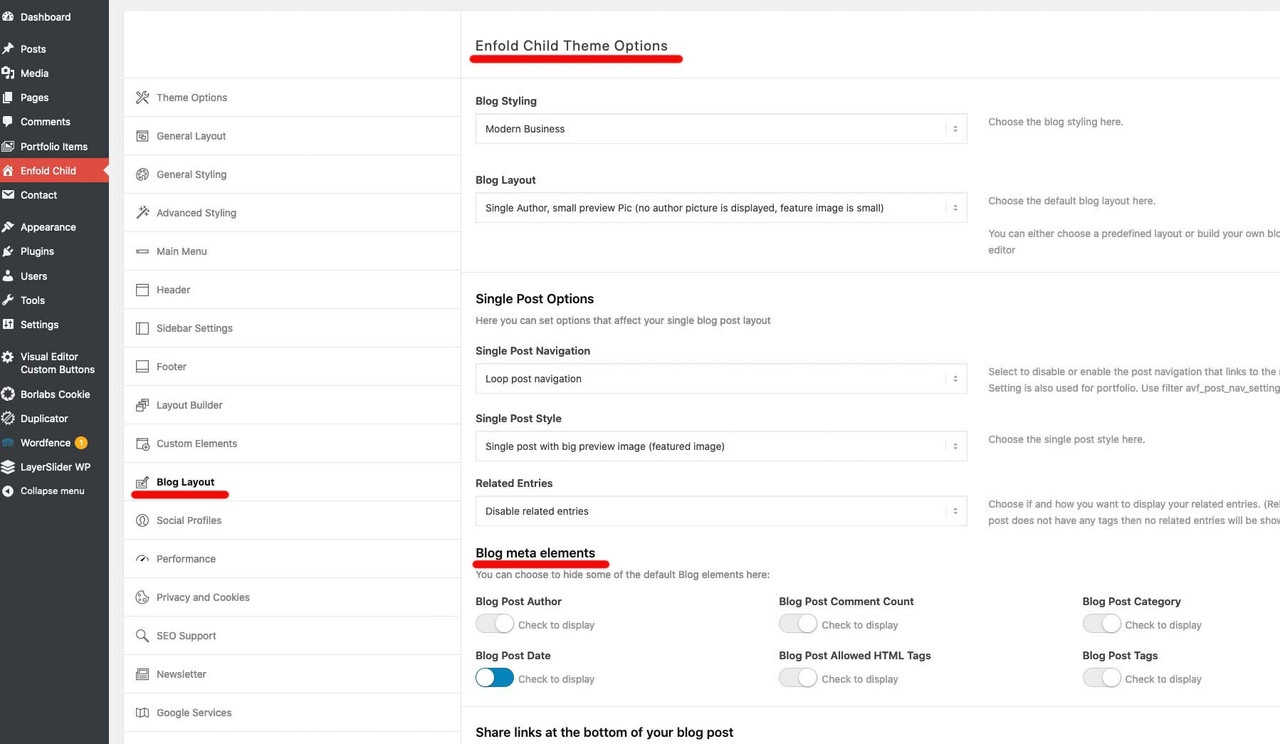The image size is (1280, 744).
Task: Disable the Blog Post Date switch
Action: [494, 678]
